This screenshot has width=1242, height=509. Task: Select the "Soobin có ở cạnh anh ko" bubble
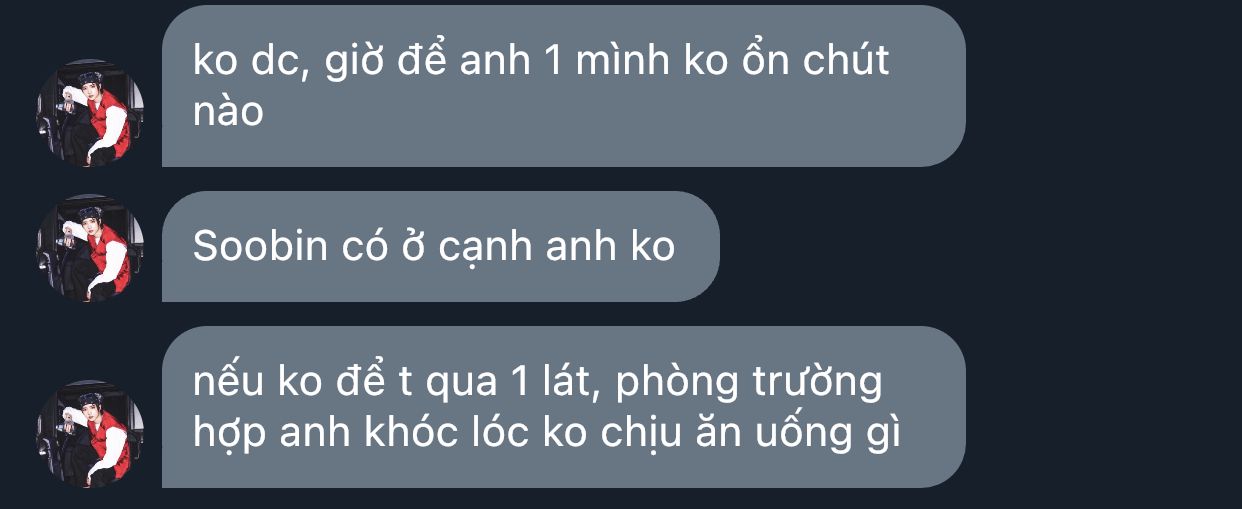point(440,247)
